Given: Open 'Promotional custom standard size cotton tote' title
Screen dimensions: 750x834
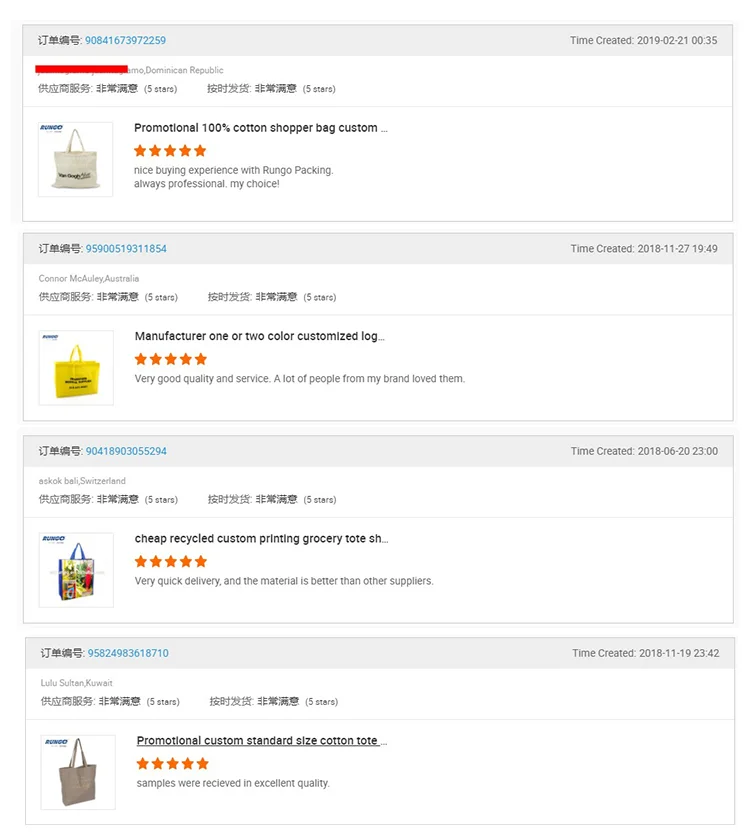Looking at the screenshot, I should click(x=261, y=741).
